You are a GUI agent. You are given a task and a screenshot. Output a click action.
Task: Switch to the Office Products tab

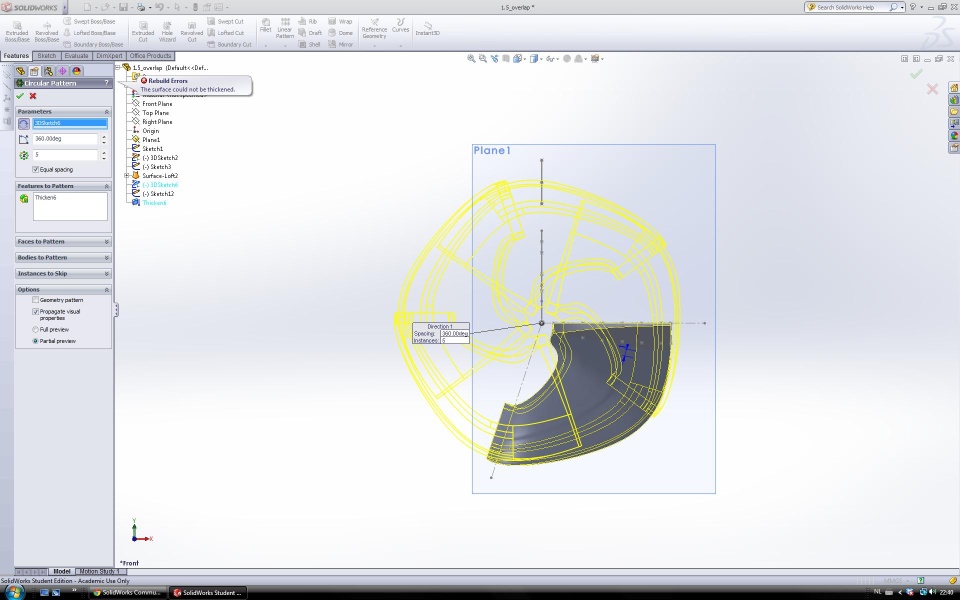click(x=151, y=56)
